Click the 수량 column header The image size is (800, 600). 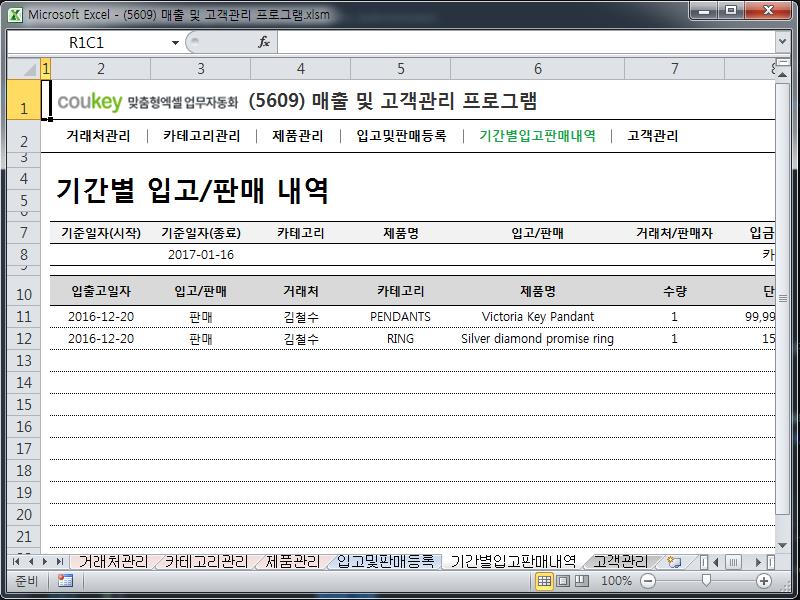coord(674,291)
